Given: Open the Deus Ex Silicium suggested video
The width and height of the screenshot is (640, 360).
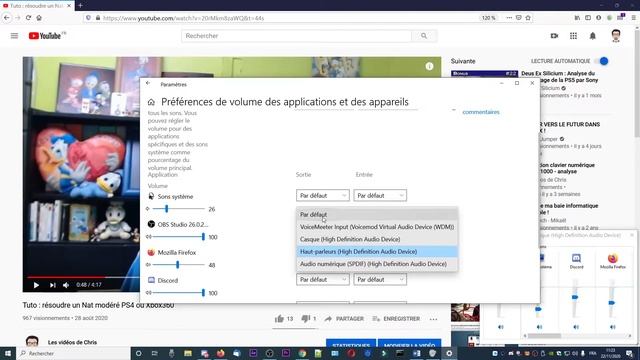Looking at the screenshot, I should 560,77.
